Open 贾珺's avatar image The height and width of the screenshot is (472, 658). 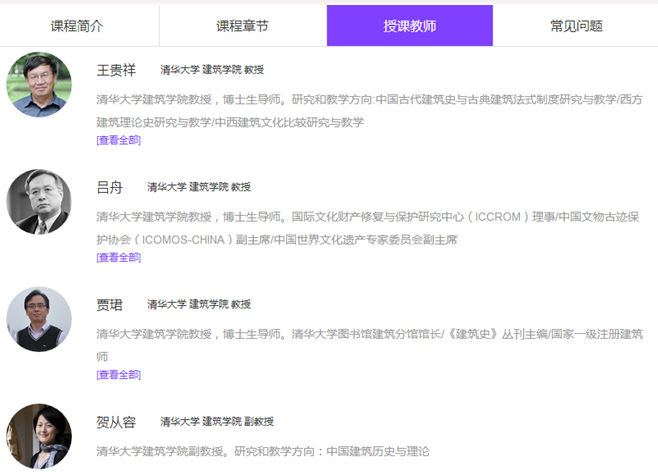click(39, 319)
